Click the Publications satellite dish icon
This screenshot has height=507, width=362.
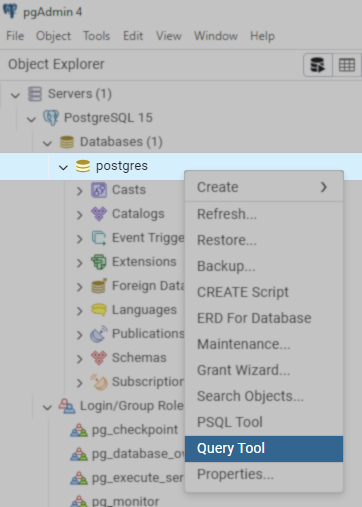99,334
